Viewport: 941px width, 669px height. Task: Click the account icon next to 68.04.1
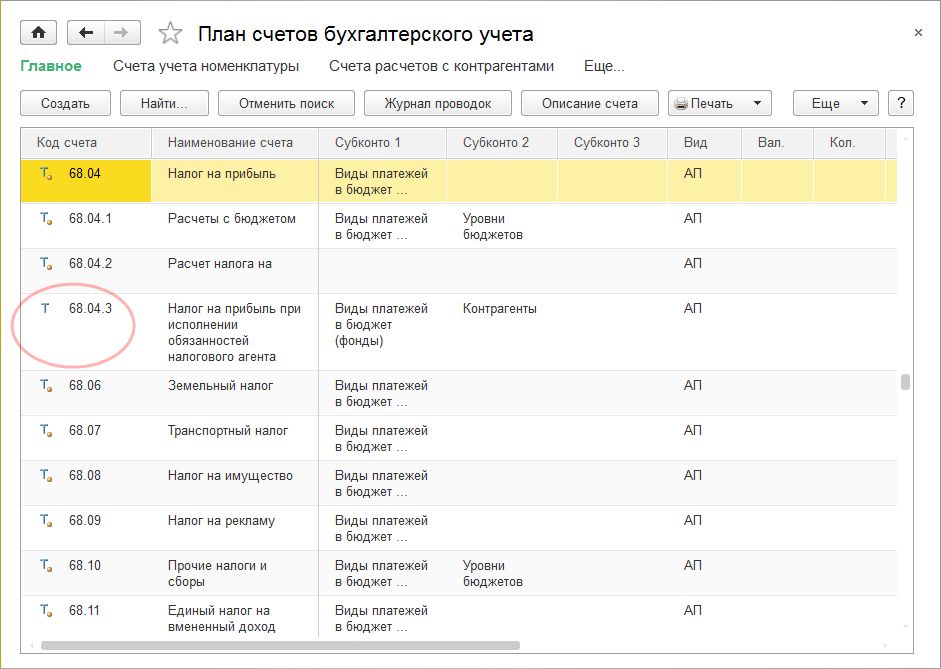45,219
